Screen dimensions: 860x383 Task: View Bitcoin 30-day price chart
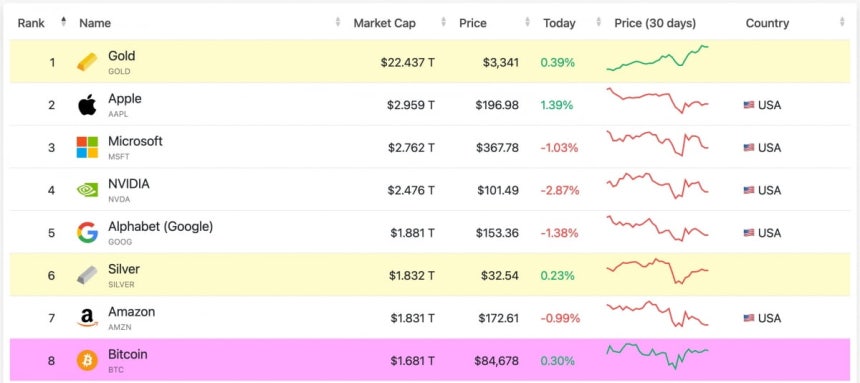point(657,356)
